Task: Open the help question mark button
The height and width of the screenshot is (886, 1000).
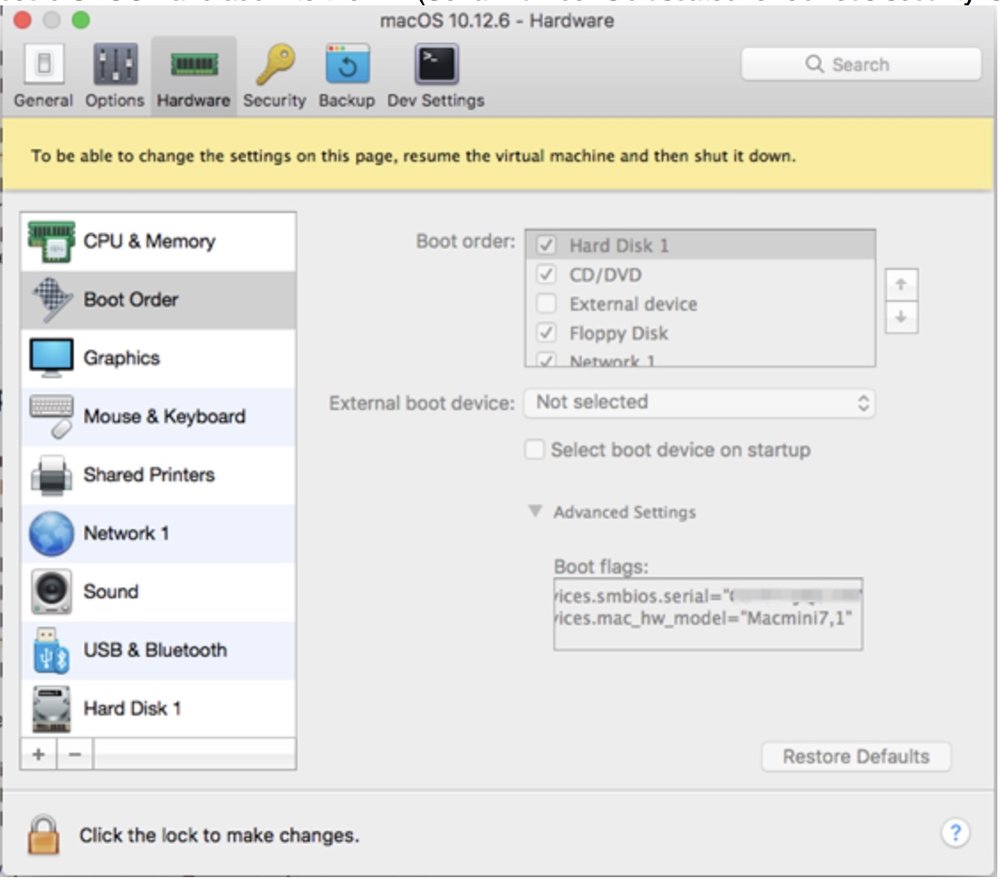Action: (955, 832)
